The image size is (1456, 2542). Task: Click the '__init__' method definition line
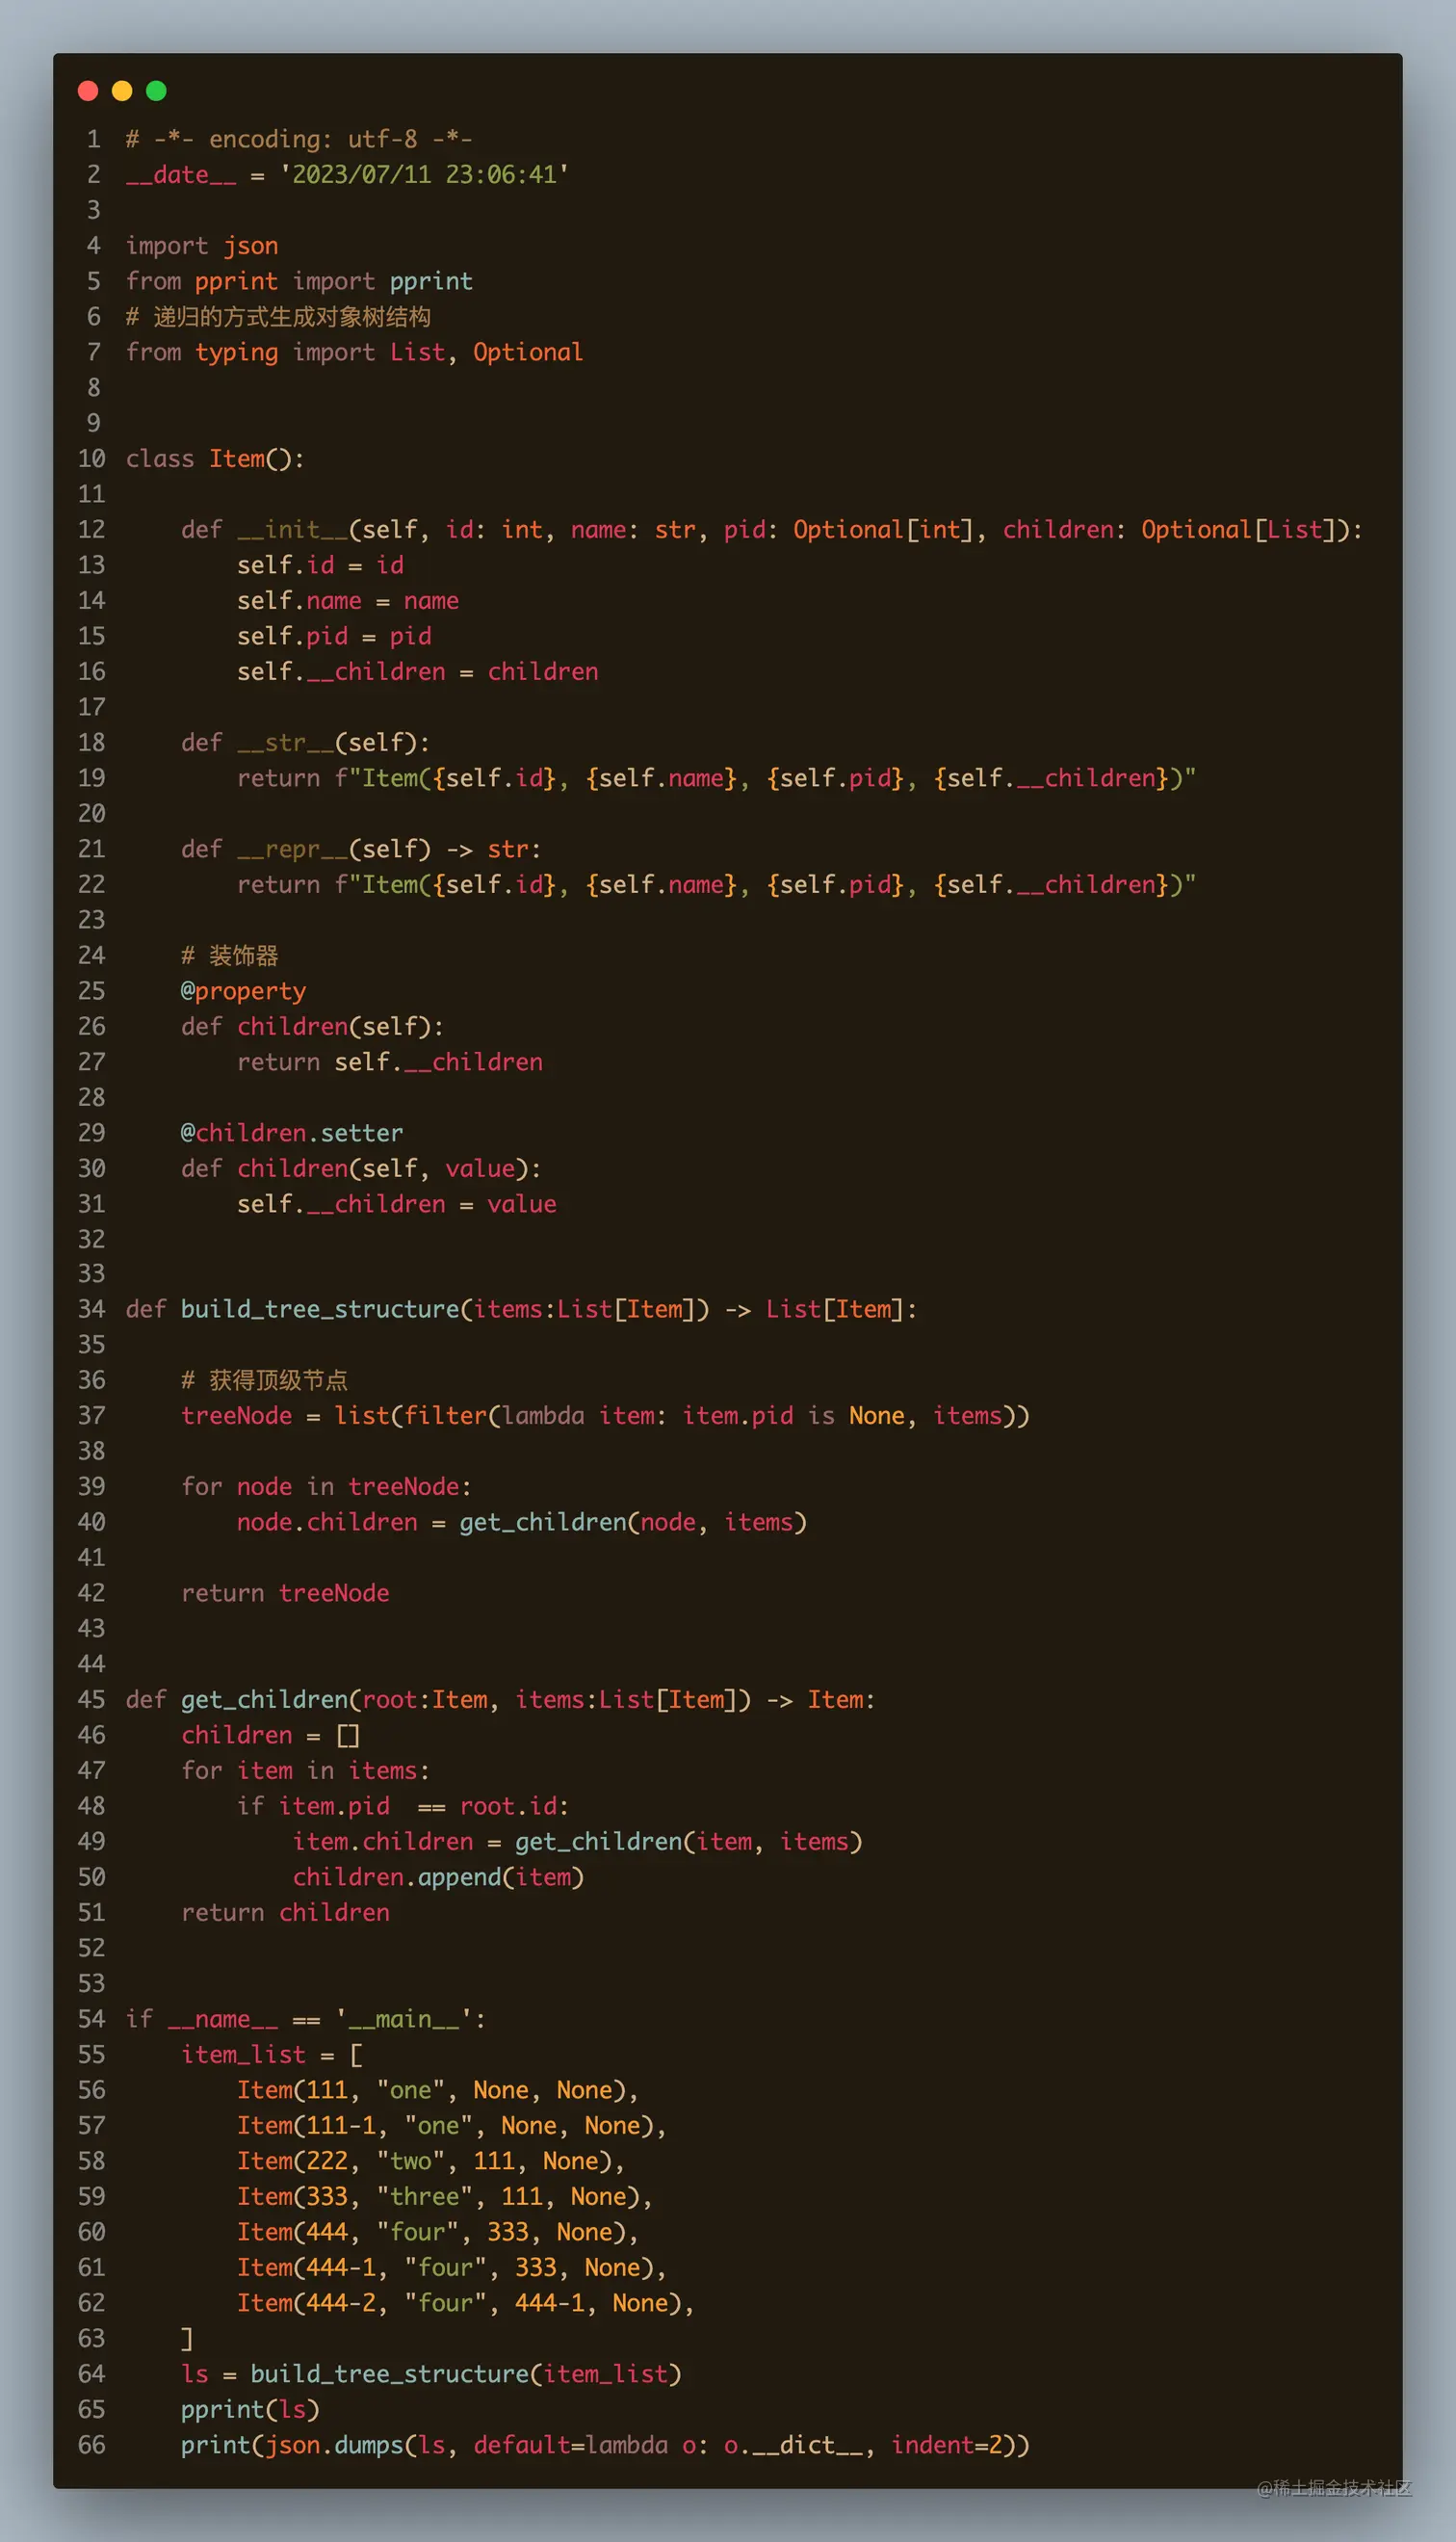tap(772, 530)
